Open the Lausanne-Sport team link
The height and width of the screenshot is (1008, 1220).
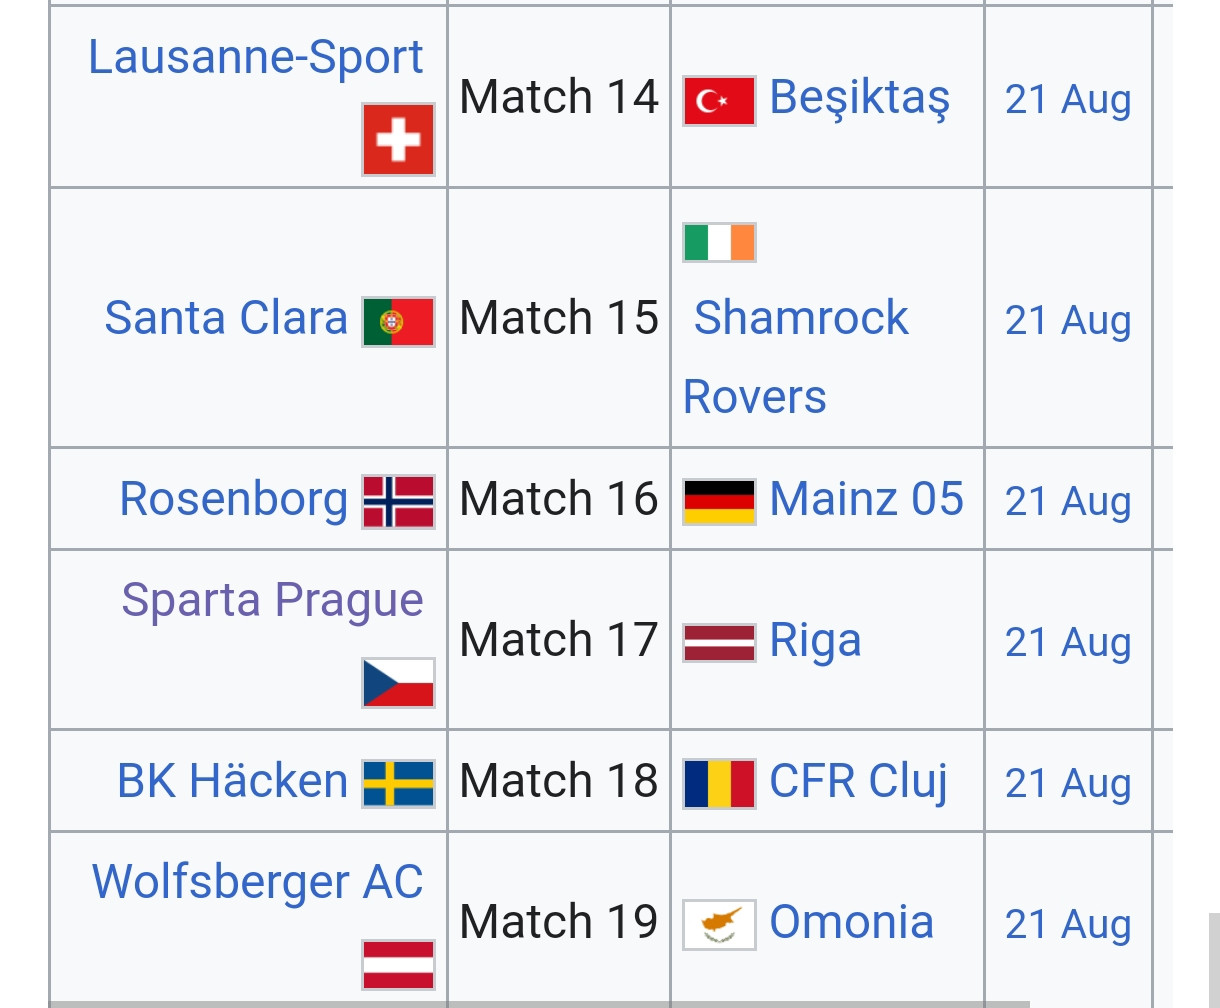click(256, 58)
